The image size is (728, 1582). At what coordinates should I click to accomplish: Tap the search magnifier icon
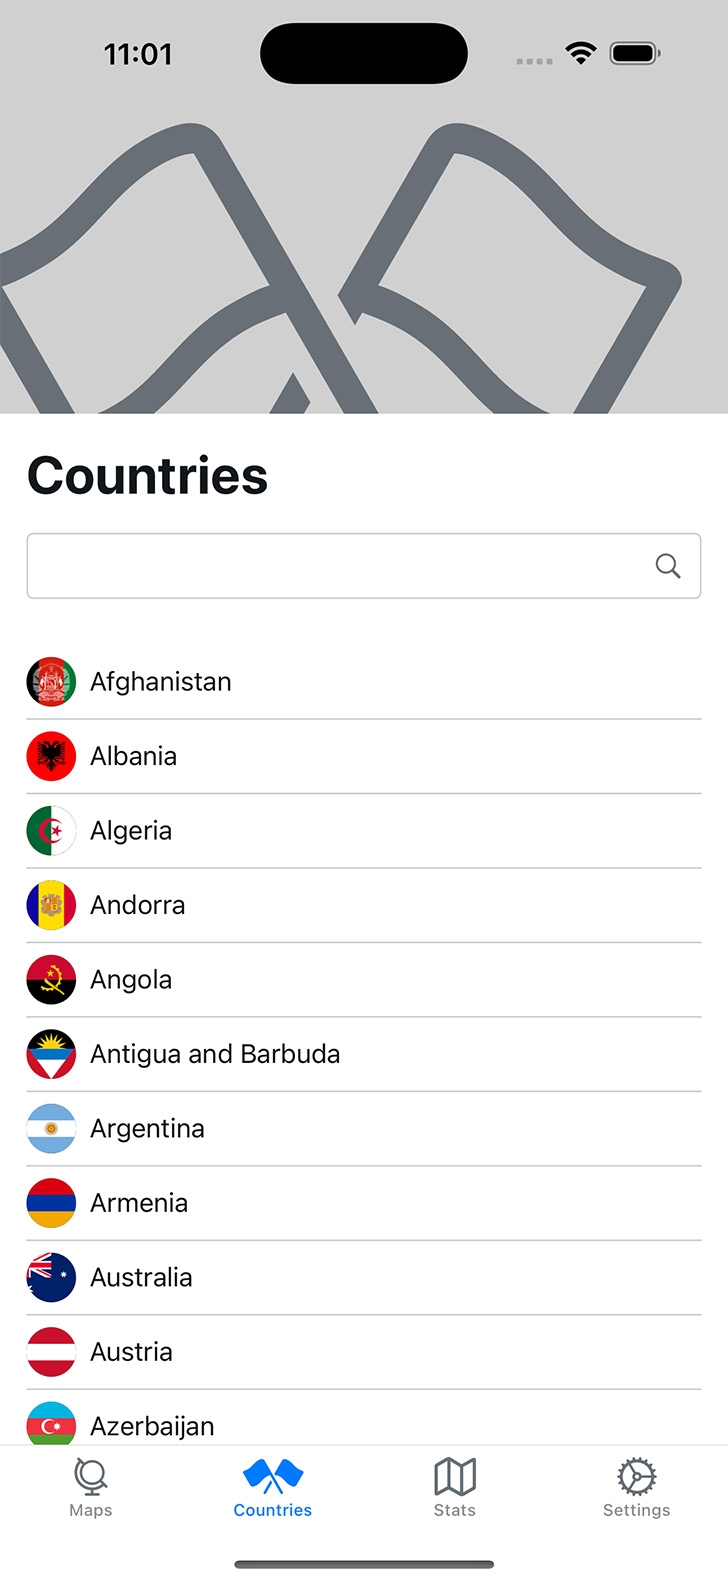pos(668,566)
